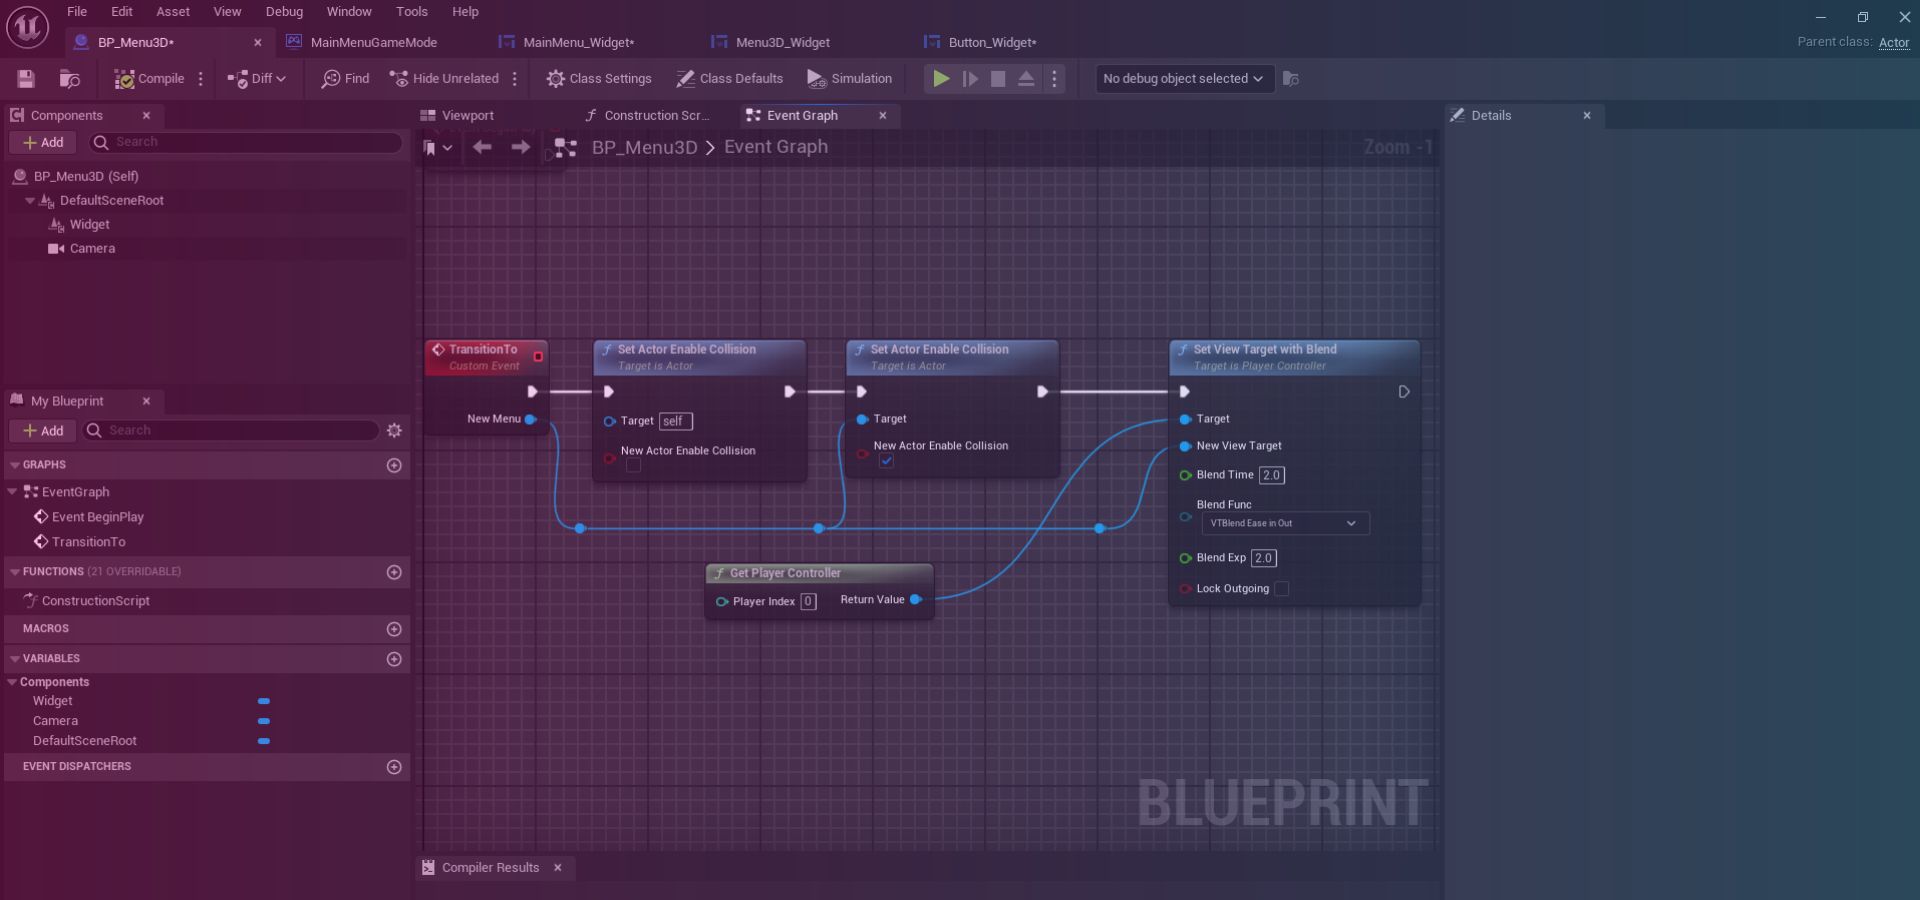Toggle first node New Actor Enable Collision checkbox

(x=633, y=465)
